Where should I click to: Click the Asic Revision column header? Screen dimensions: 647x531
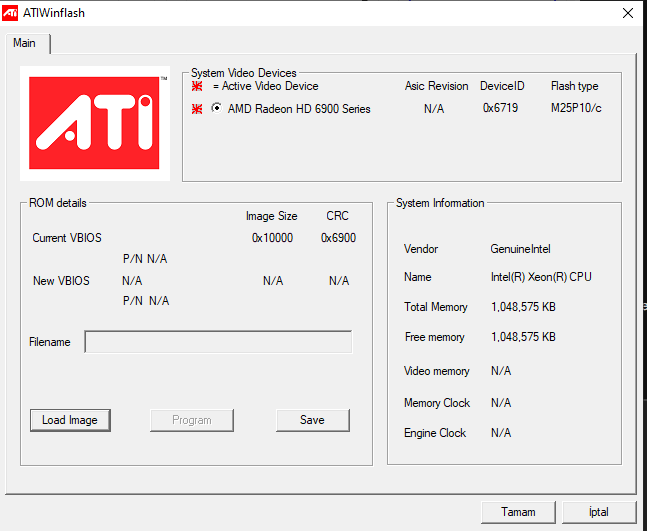click(437, 86)
